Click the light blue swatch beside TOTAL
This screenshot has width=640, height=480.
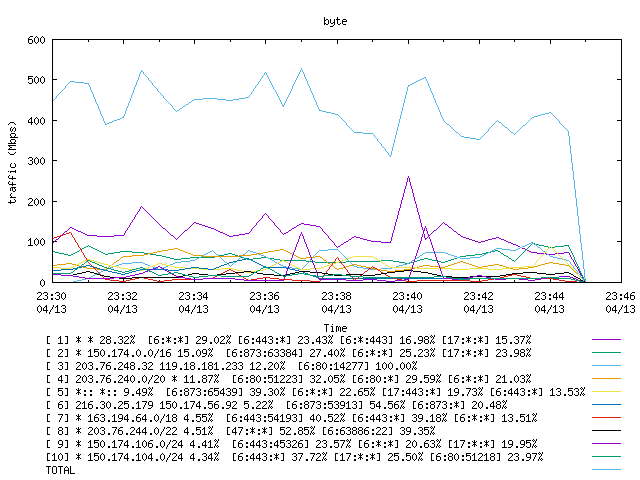606,470
